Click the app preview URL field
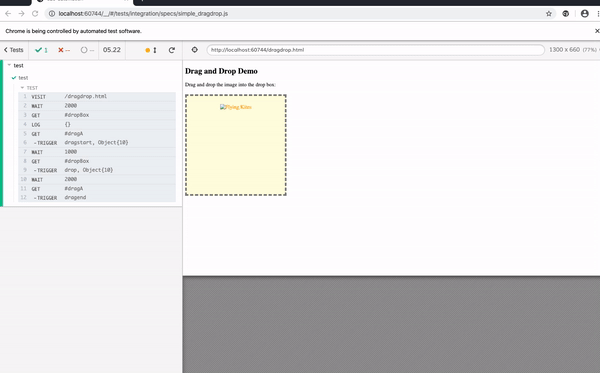The width and height of the screenshot is (600, 373). [x=375, y=50]
